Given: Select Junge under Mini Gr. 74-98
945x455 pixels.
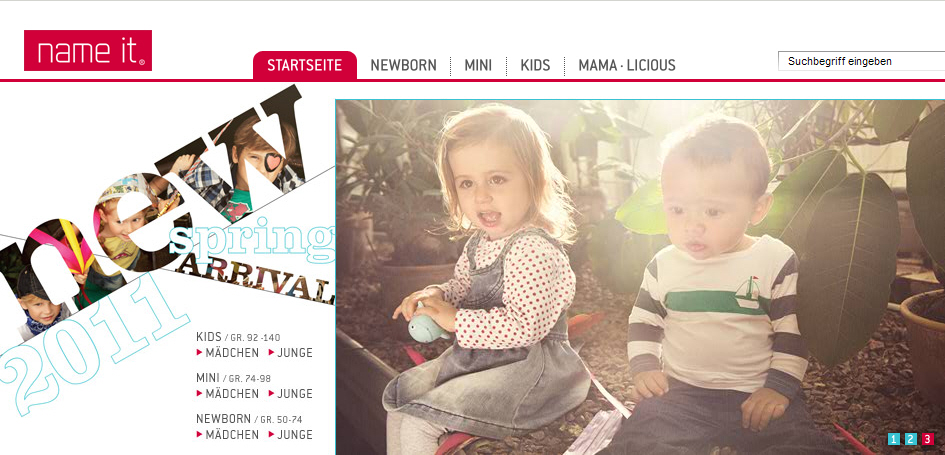Looking at the screenshot, I should pos(295,394).
